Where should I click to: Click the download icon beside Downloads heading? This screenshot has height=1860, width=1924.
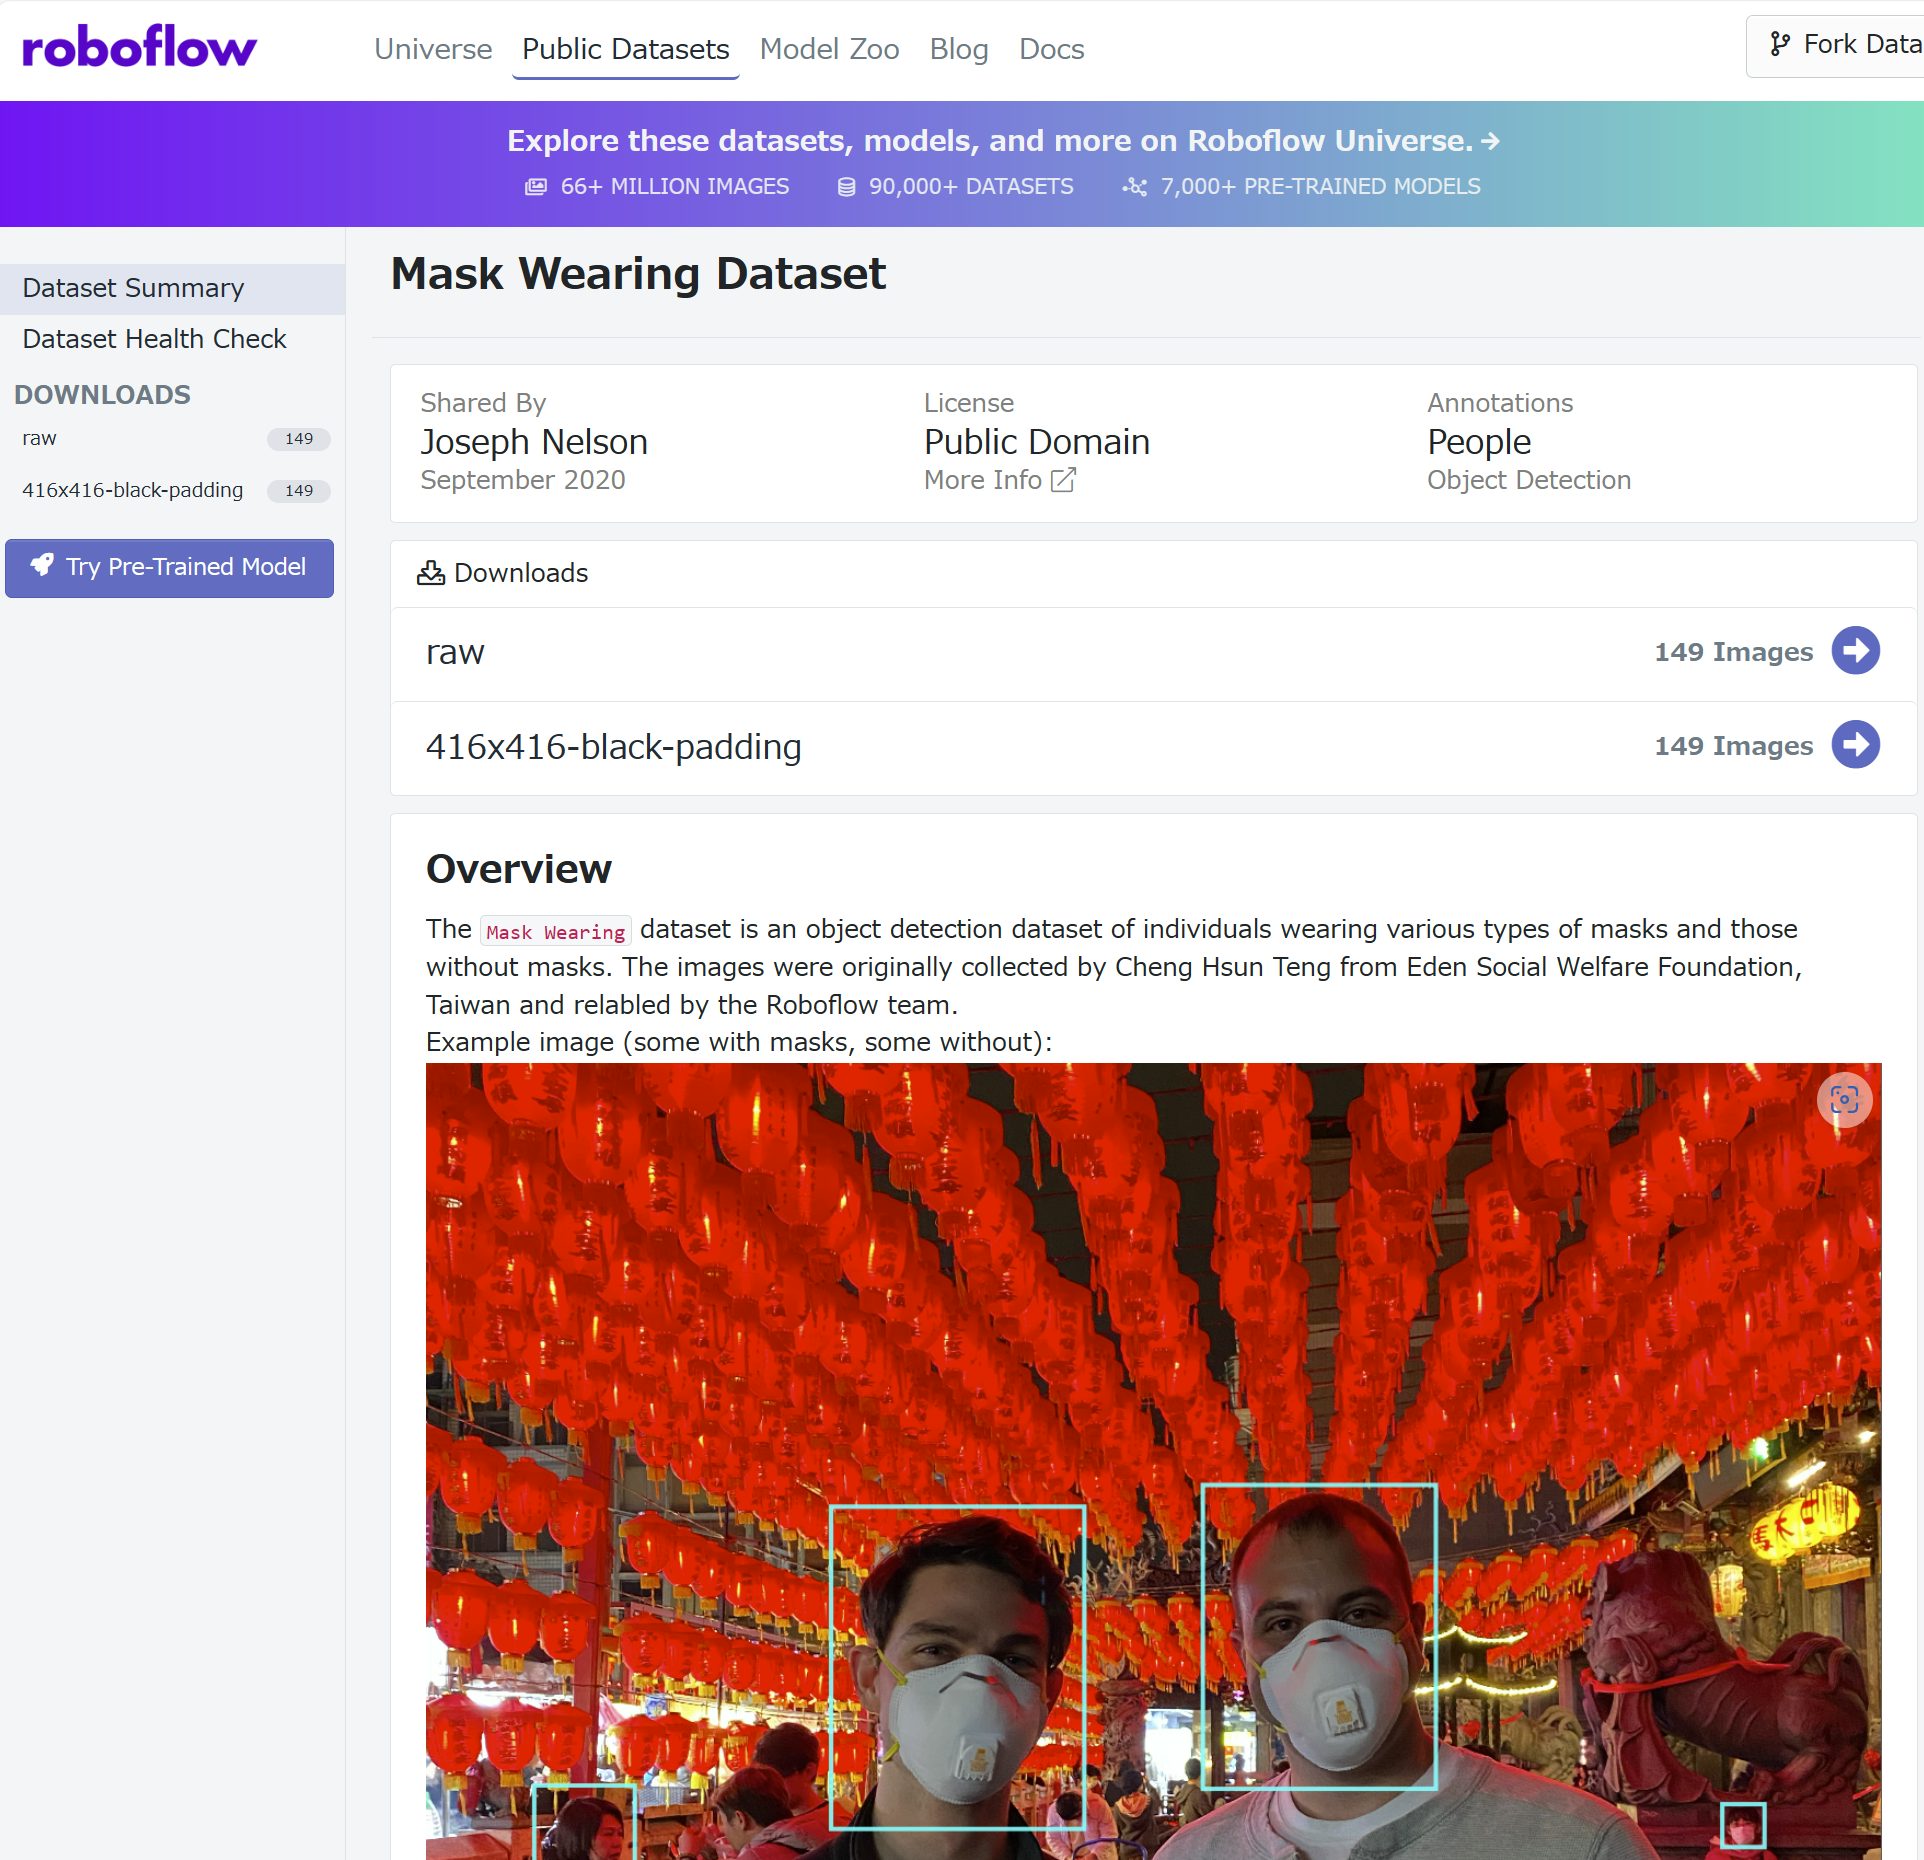pos(430,572)
